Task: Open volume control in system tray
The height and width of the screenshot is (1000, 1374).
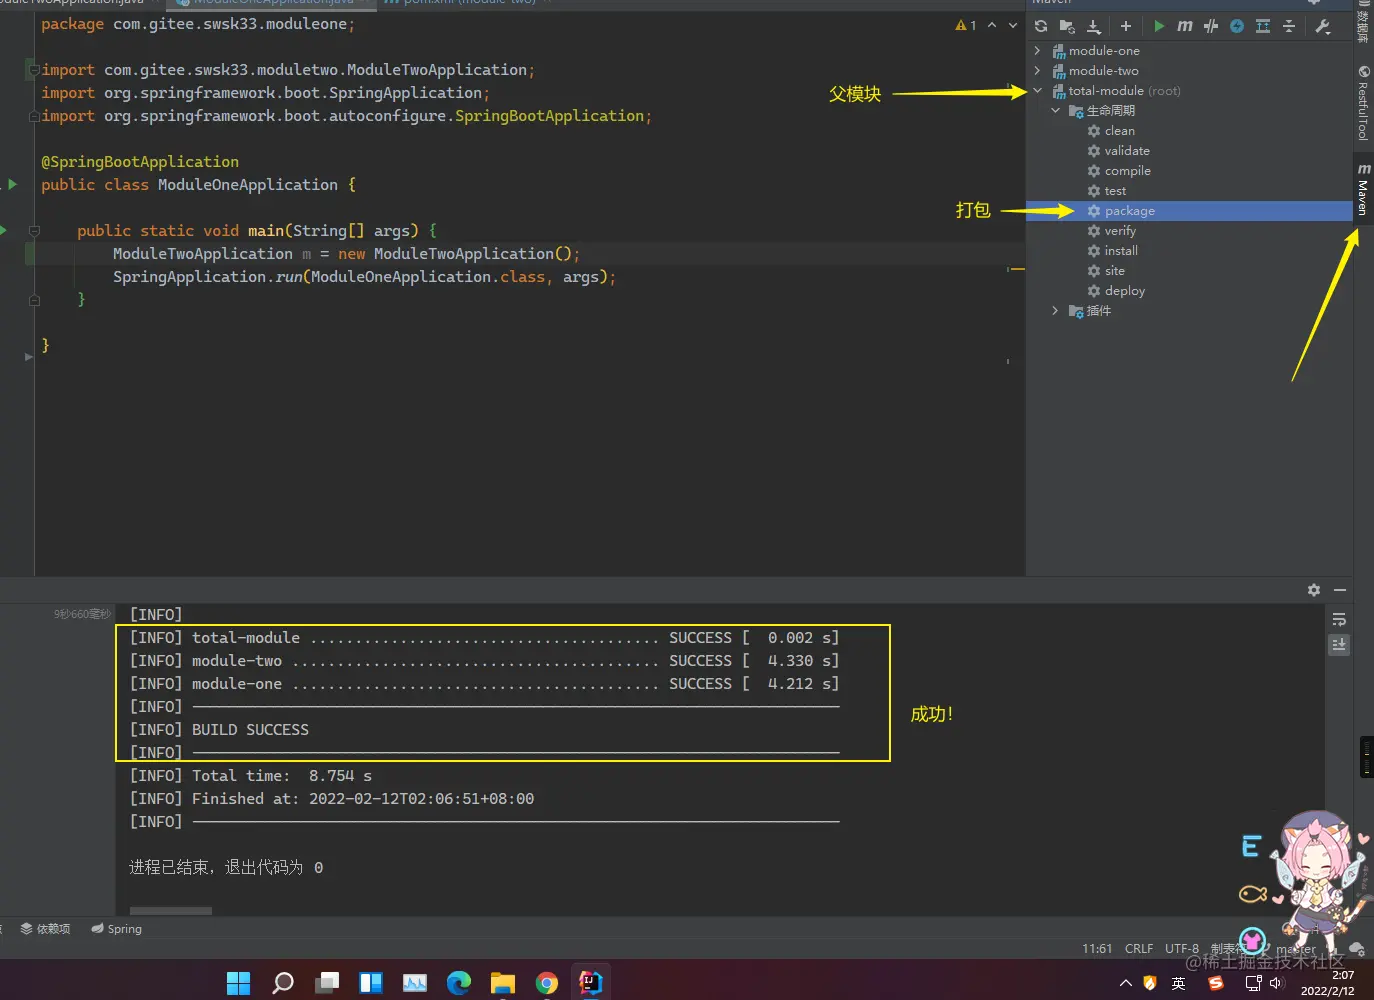Action: (x=1276, y=984)
